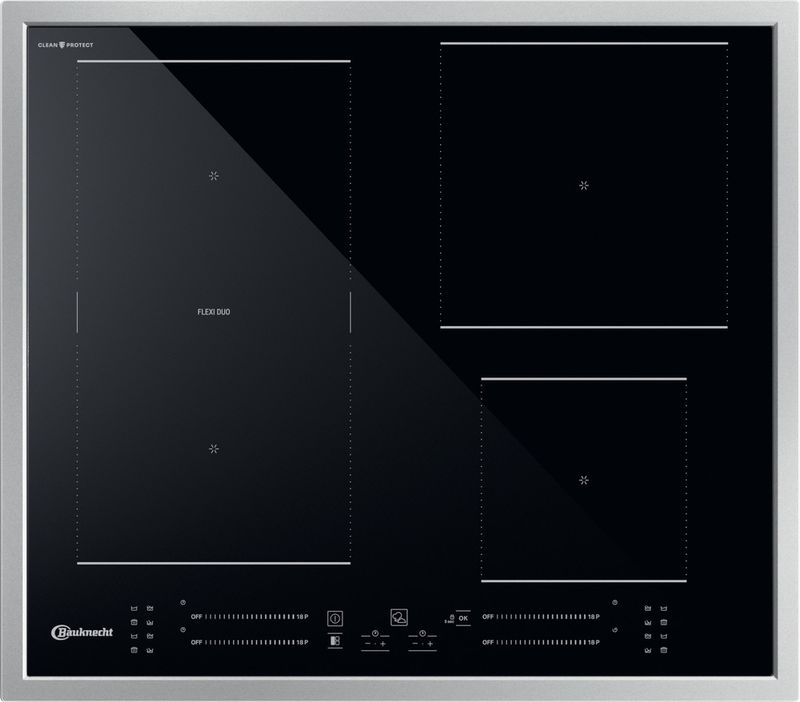
Task: Decrease the left timer with minus
Action: click(366, 643)
